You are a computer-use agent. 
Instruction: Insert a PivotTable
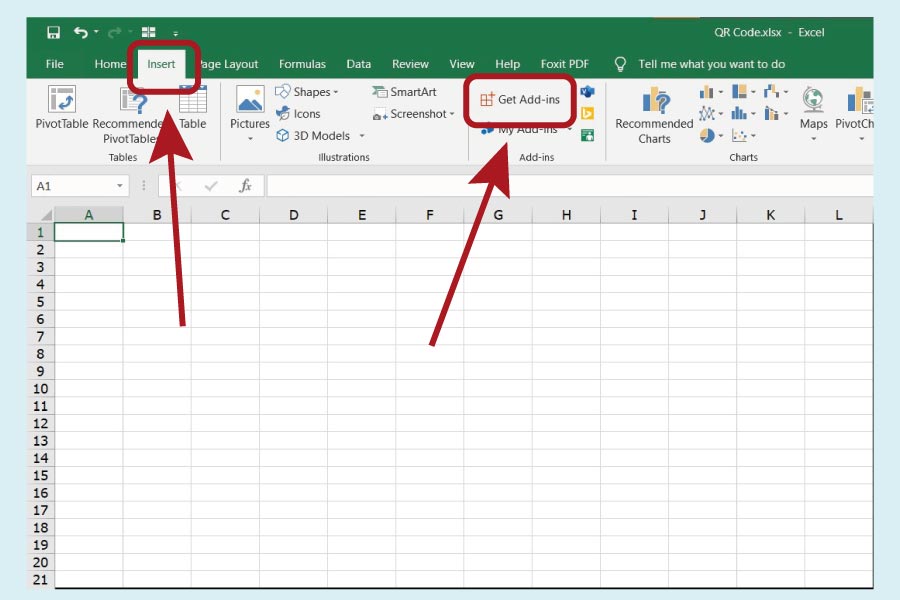pyautogui.click(x=62, y=107)
